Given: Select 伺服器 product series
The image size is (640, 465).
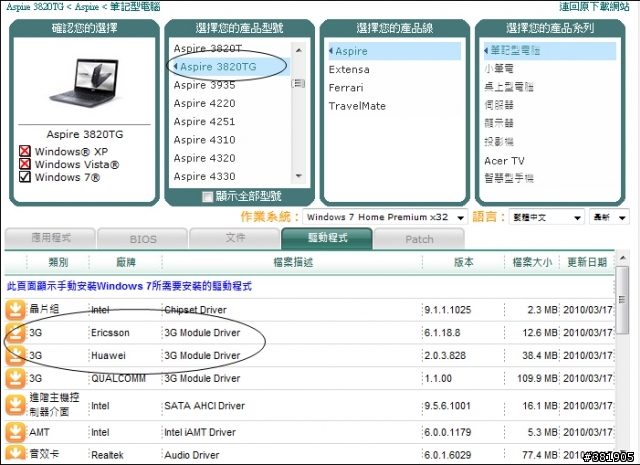Looking at the screenshot, I should [499, 105].
